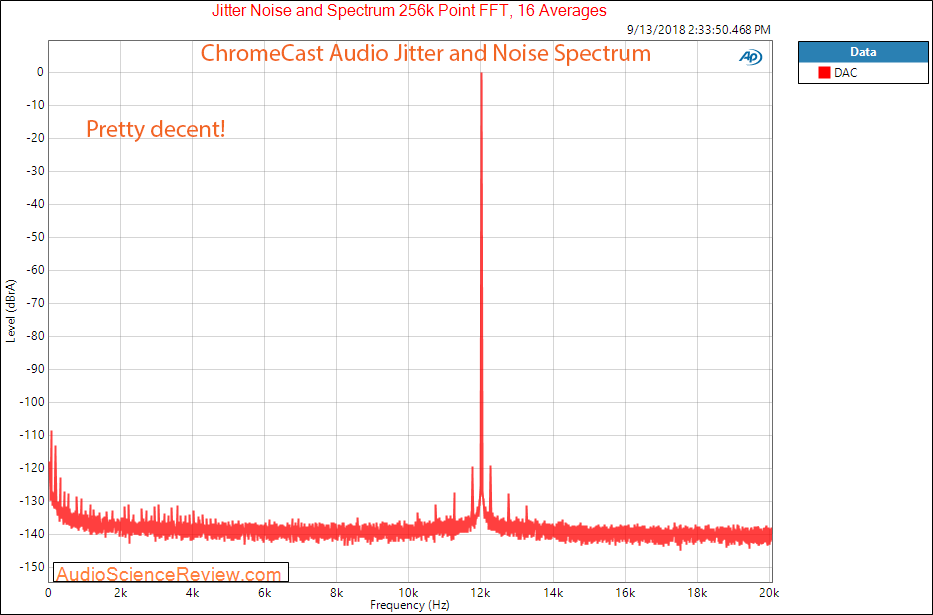Image resolution: width=933 pixels, height=615 pixels.
Task: Click the -150 y-axis tick label
Action: (32, 567)
